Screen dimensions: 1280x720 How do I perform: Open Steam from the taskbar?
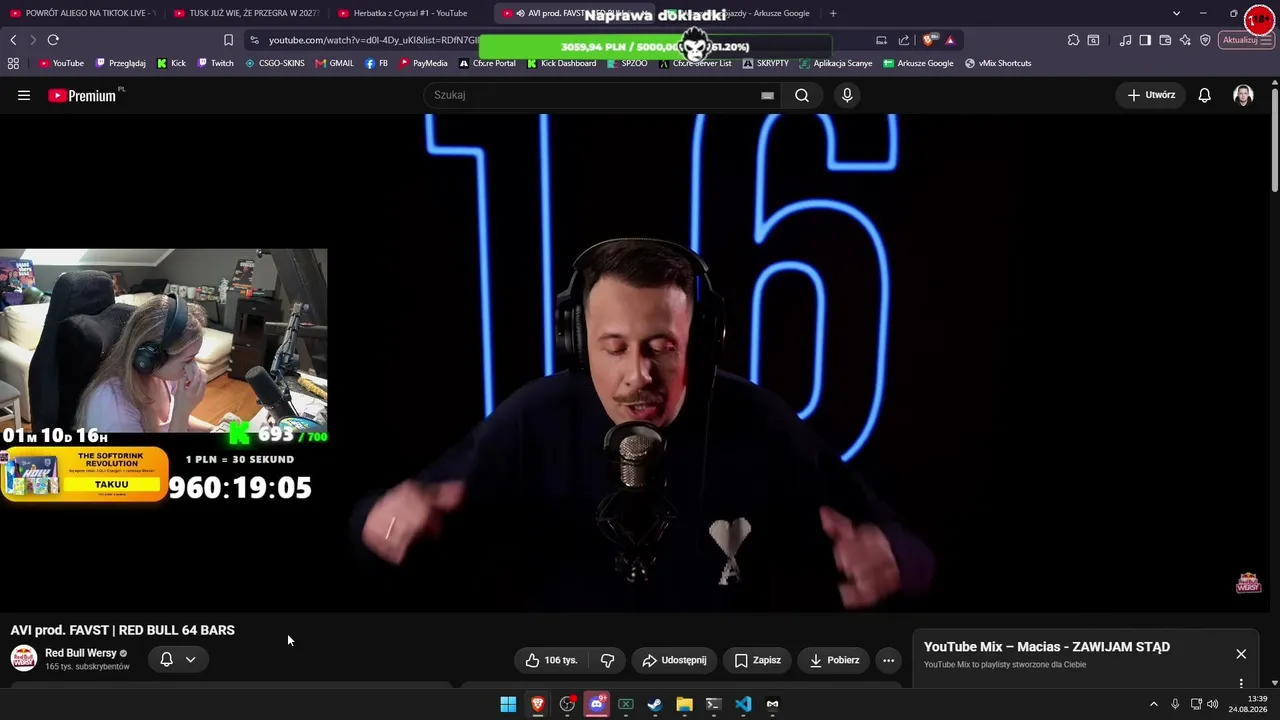click(x=655, y=704)
